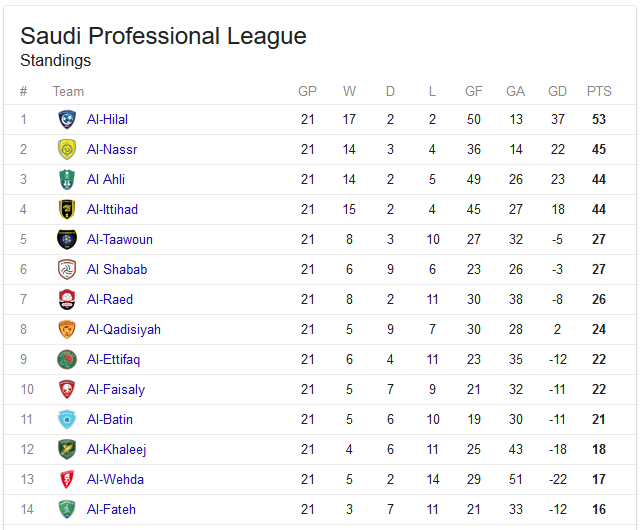
Task: Open the Al-Fateh team link
Action: tap(111, 509)
